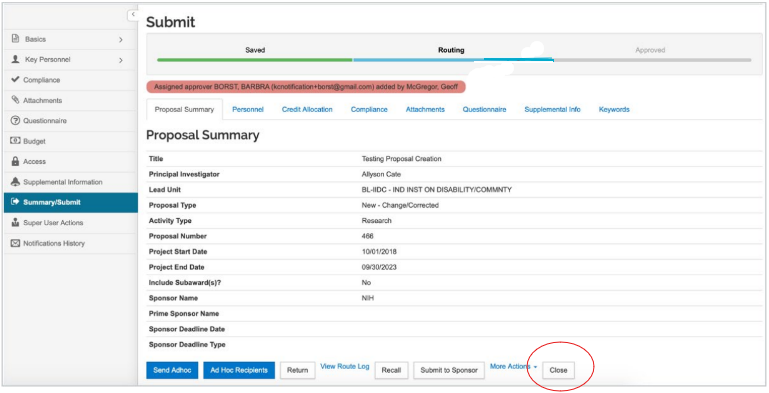Click the Routing step in progress bar
This screenshot has width=769, height=393.
(x=451, y=50)
